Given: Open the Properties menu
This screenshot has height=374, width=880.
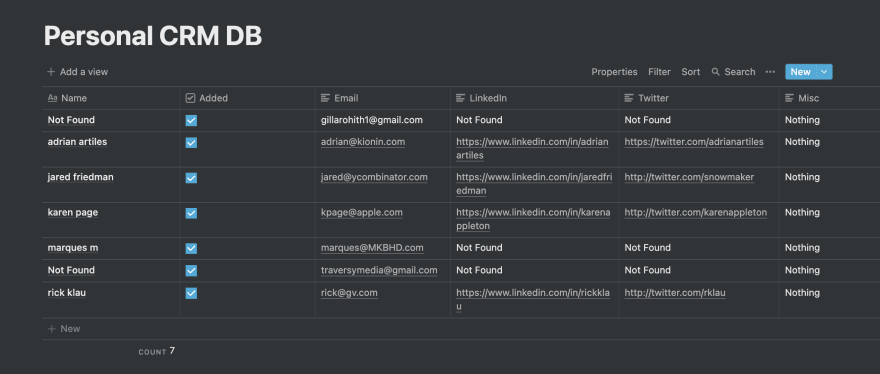Looking at the screenshot, I should [614, 72].
